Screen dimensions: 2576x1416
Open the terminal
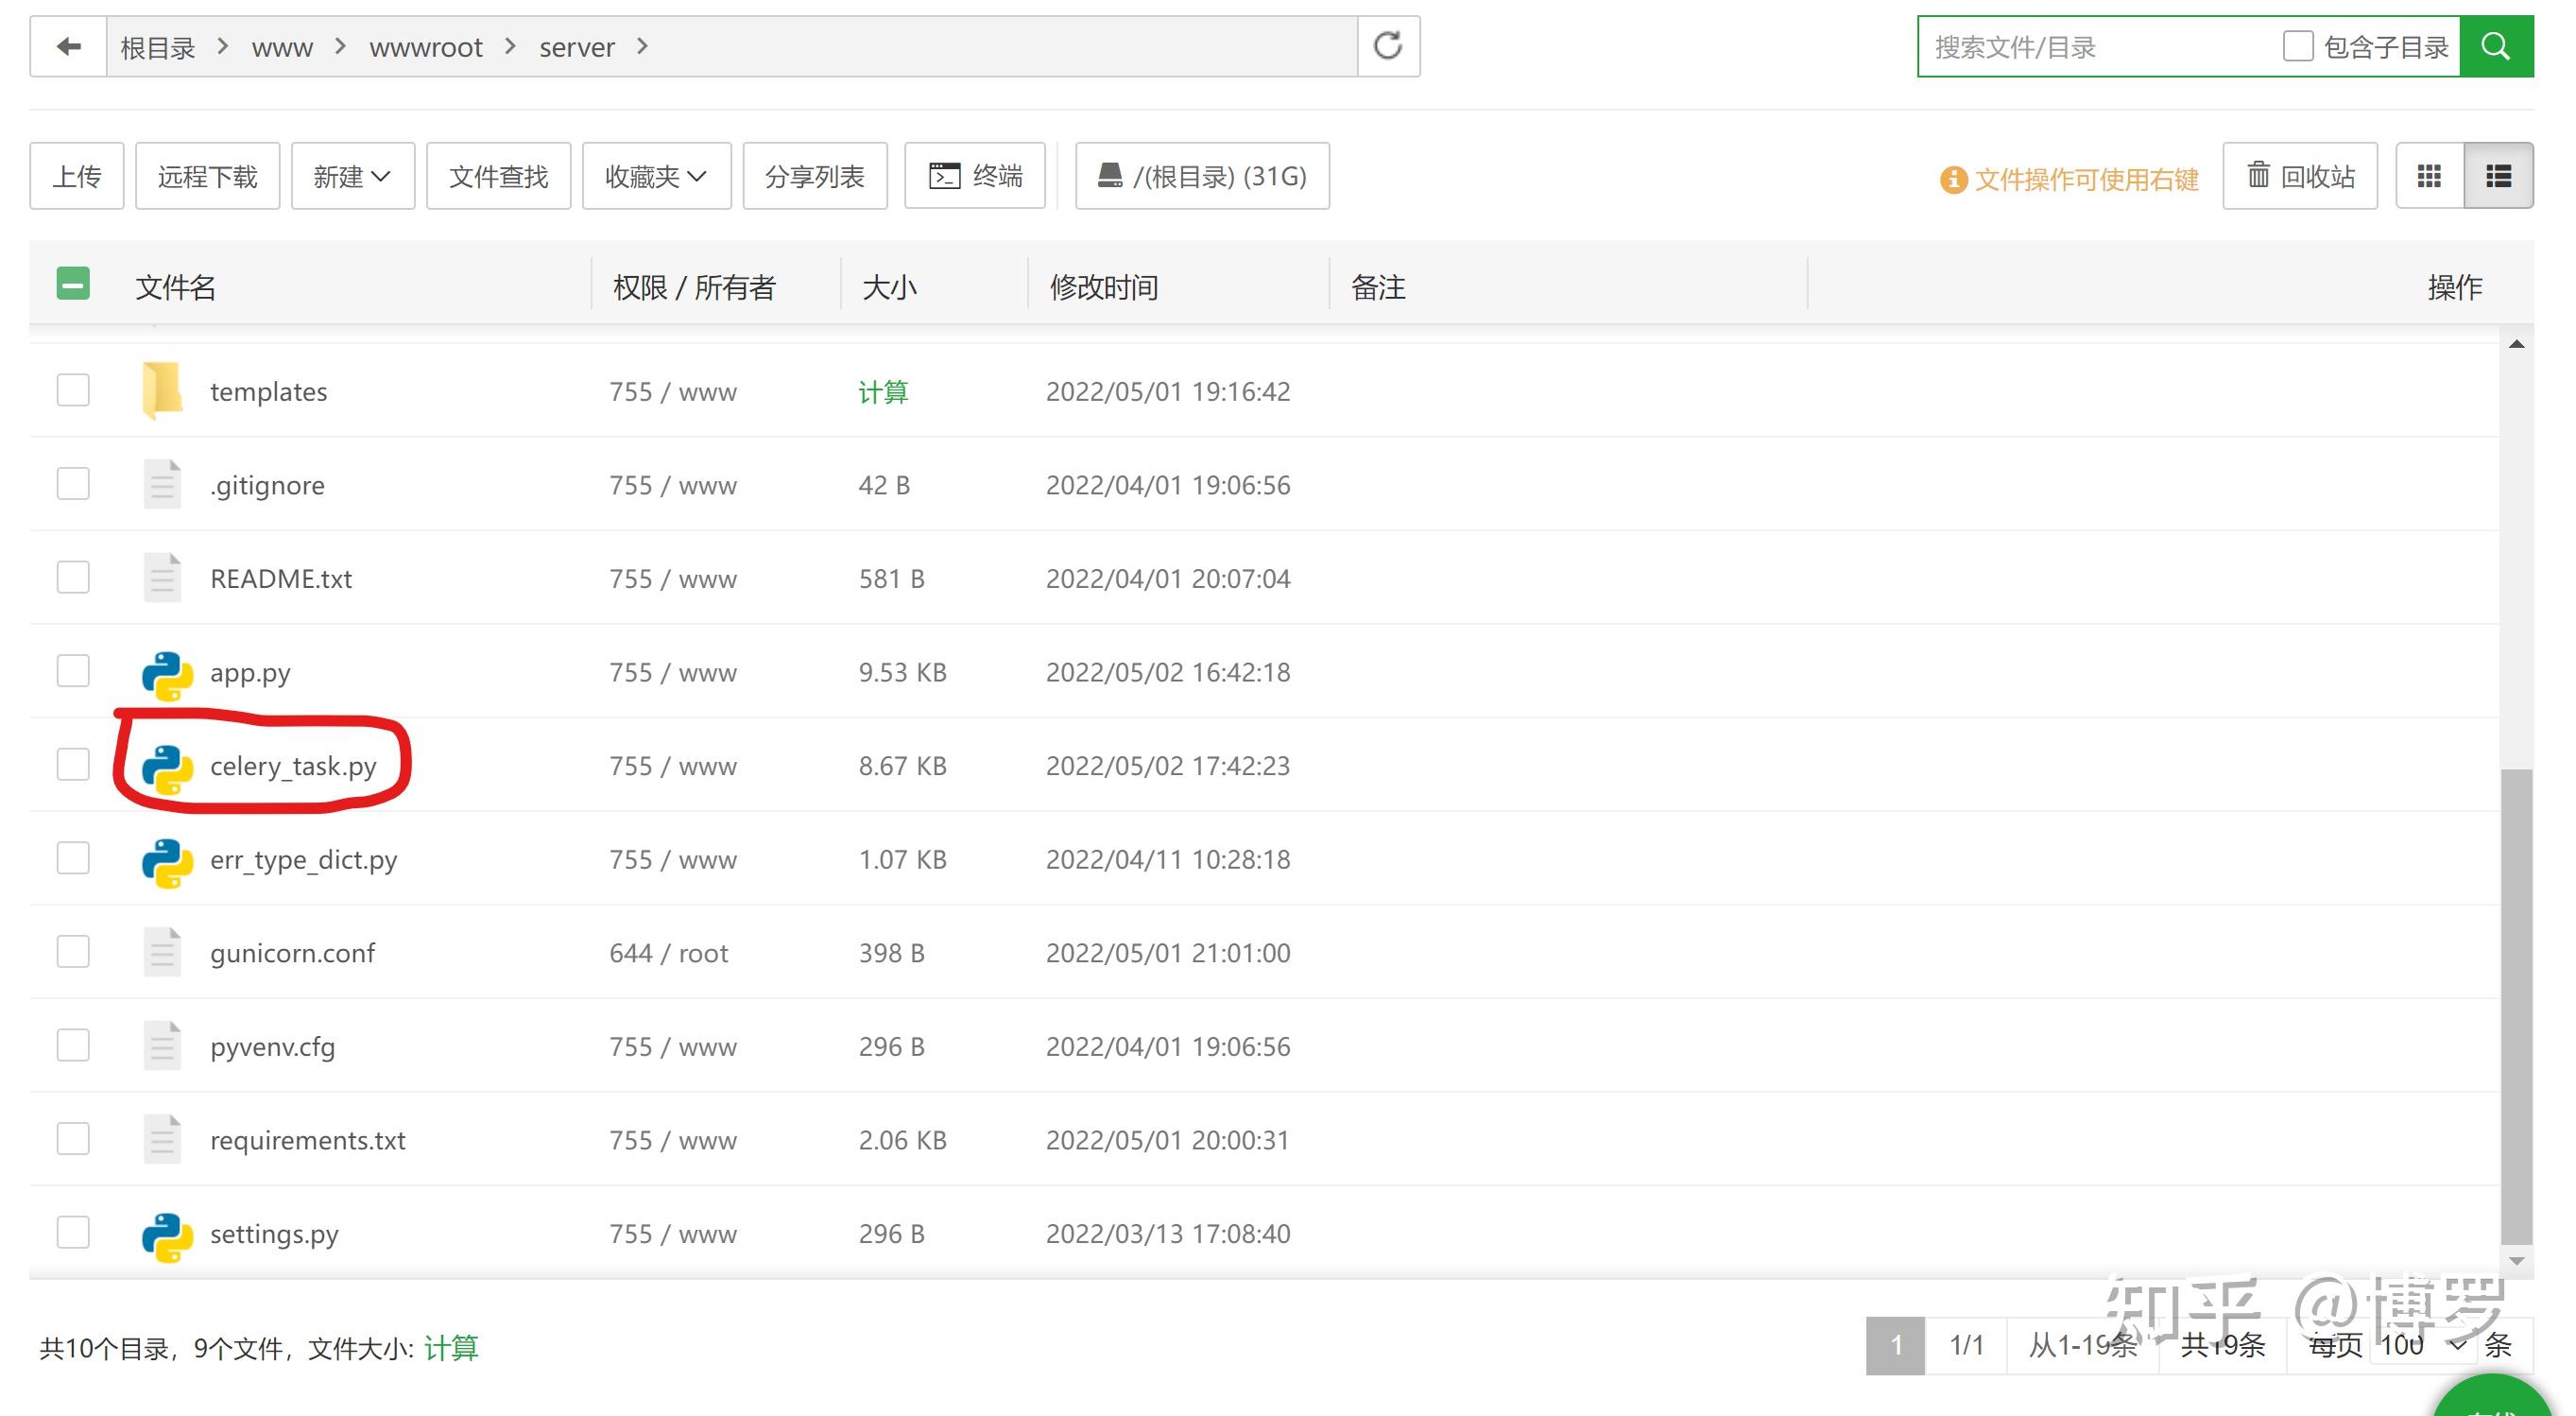click(x=975, y=175)
